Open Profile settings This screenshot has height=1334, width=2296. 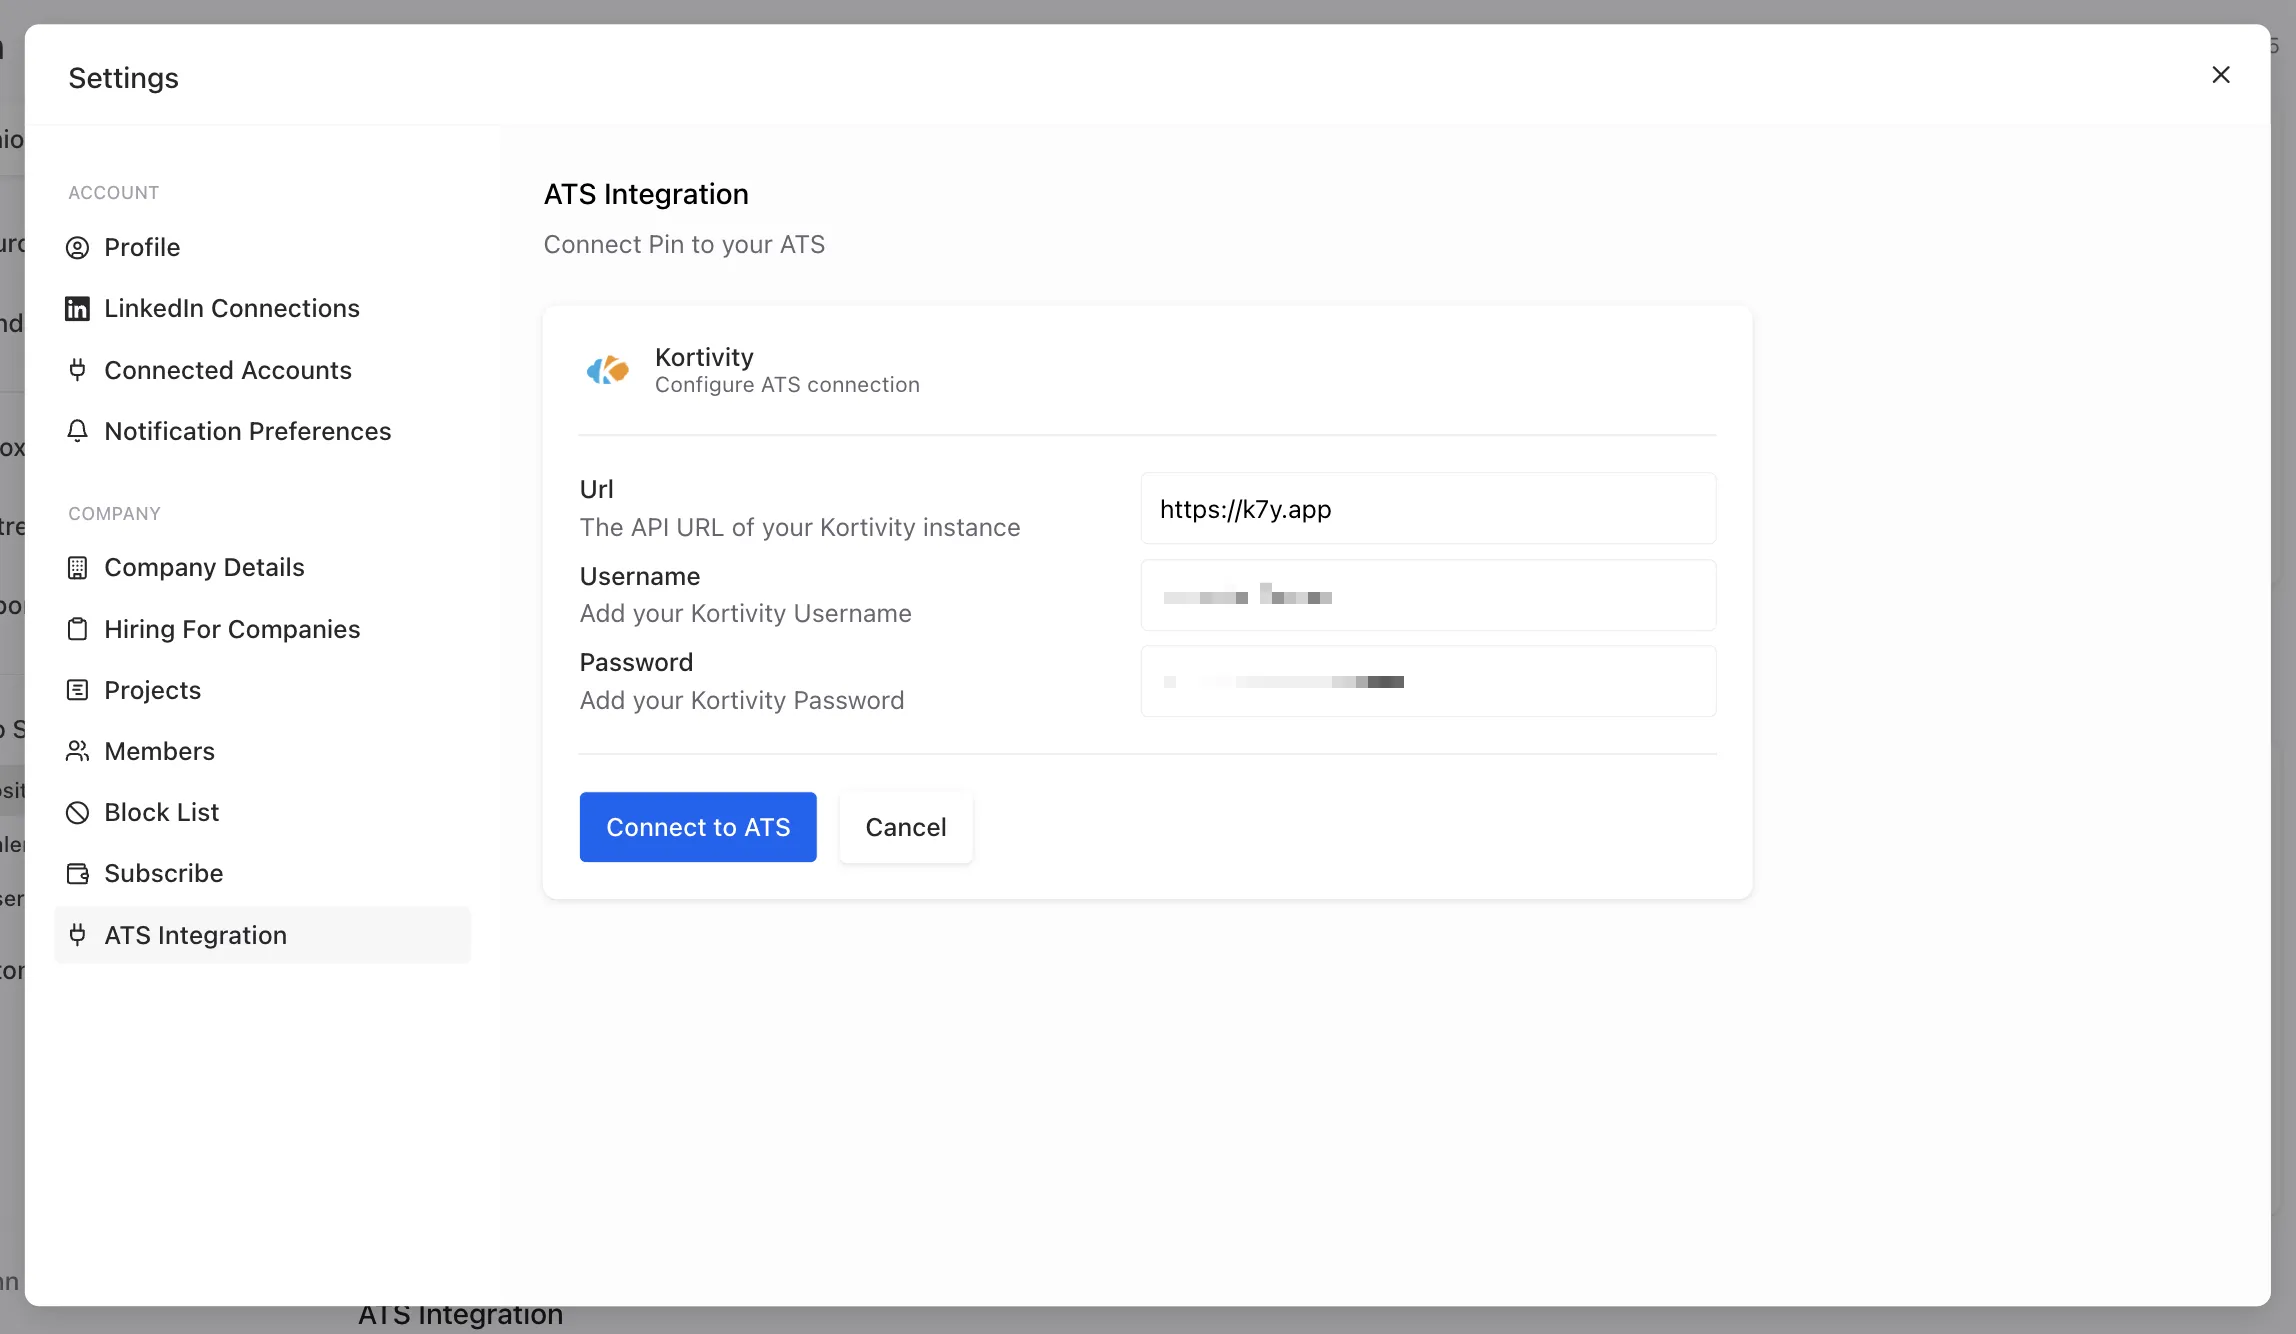262,247
